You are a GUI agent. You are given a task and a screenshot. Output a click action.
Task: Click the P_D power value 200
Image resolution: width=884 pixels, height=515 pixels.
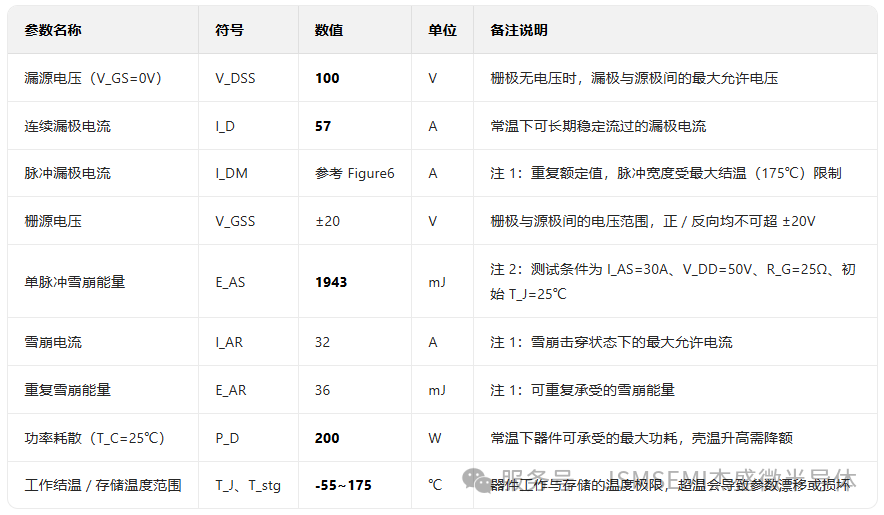point(327,438)
